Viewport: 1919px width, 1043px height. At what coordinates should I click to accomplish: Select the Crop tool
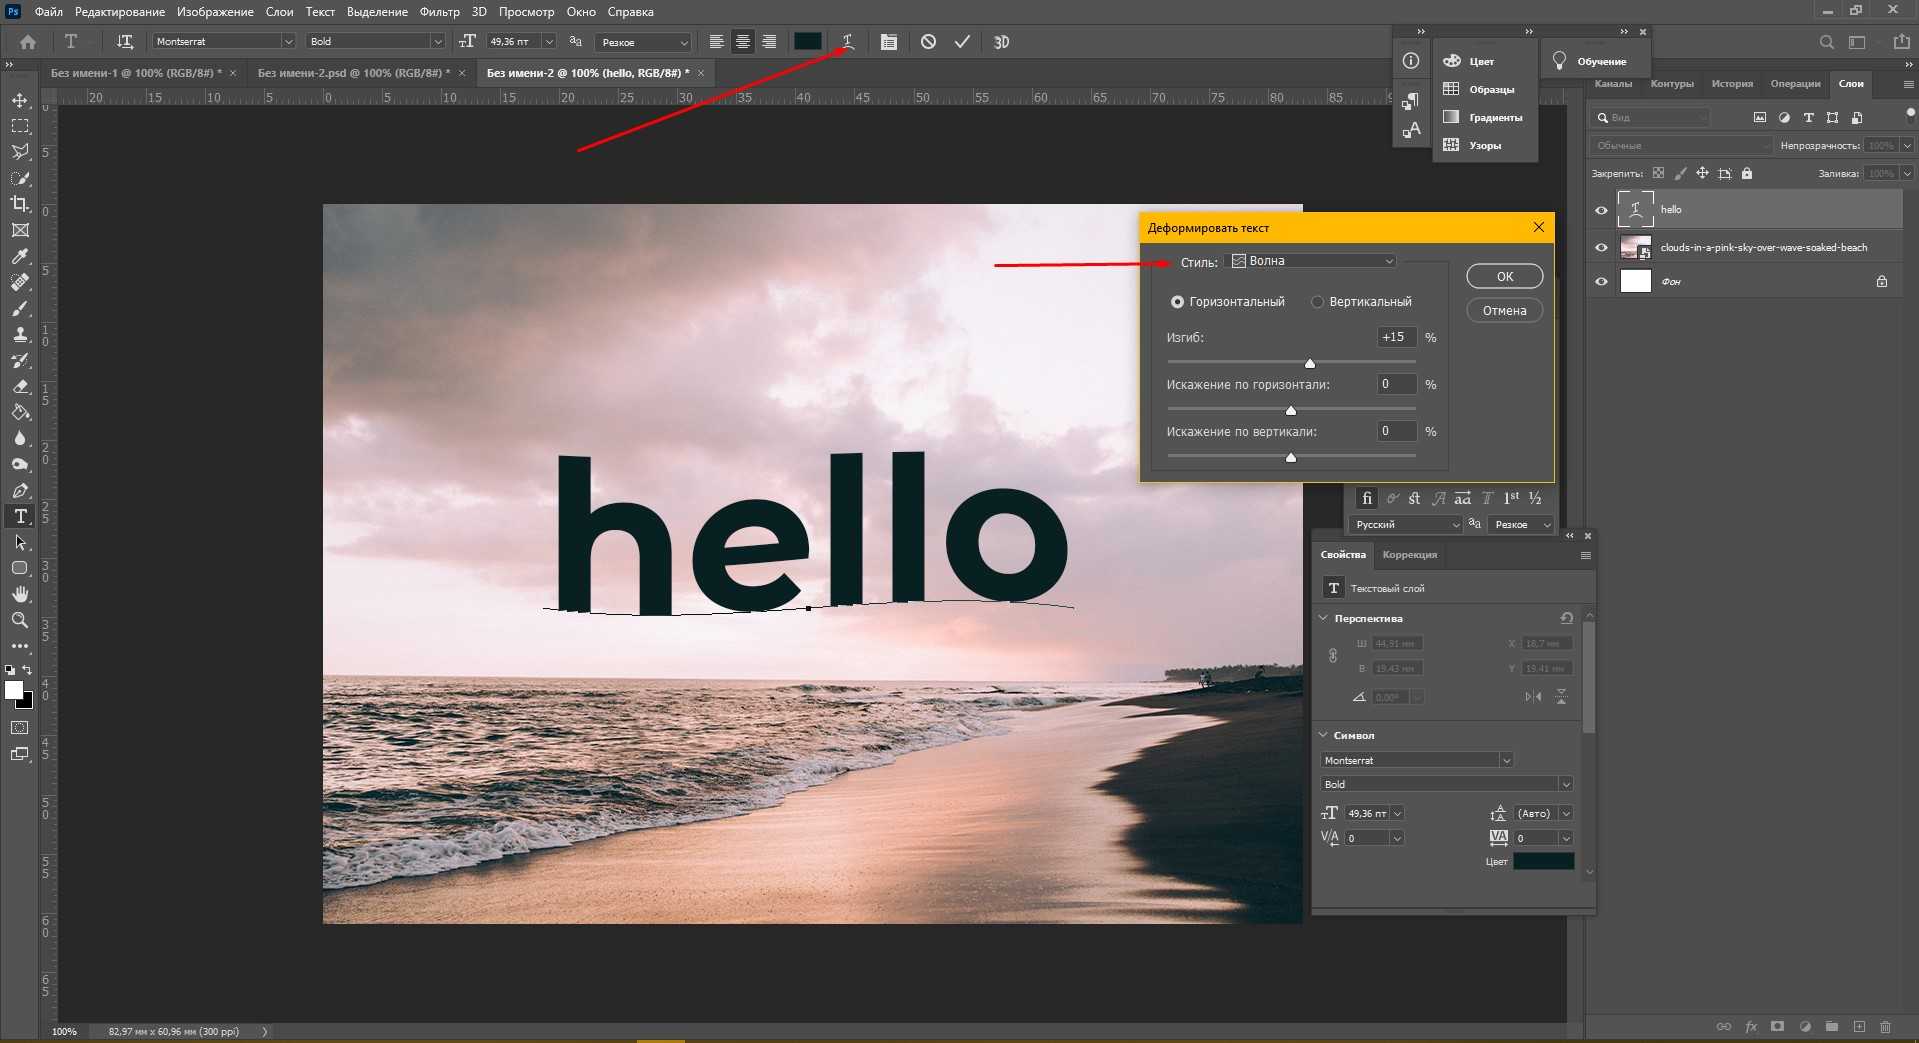point(20,204)
